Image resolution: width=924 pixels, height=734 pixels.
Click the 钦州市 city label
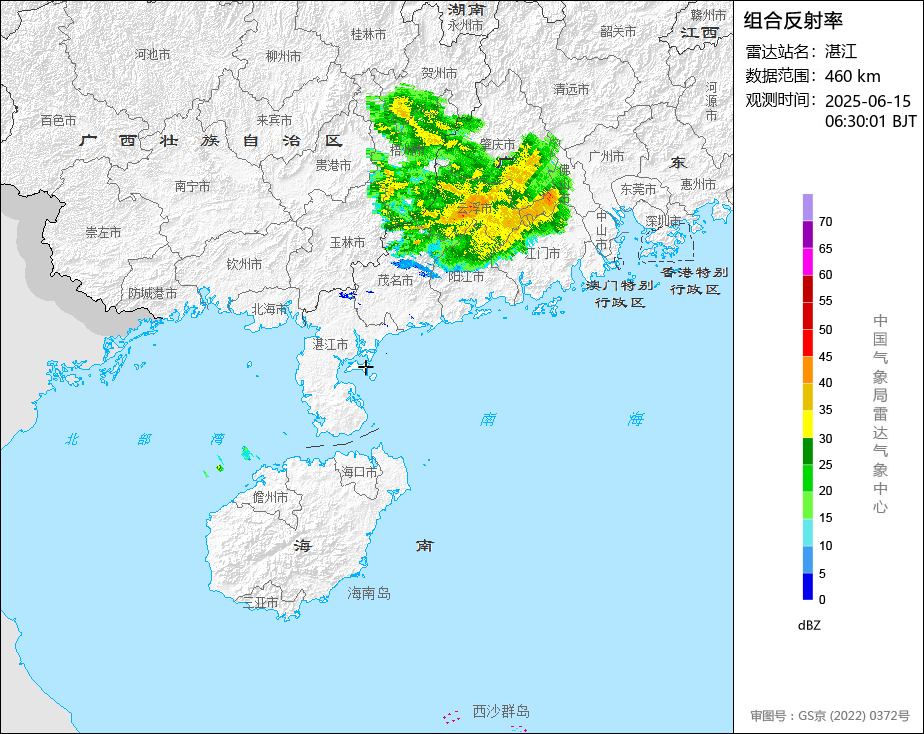pos(244,264)
